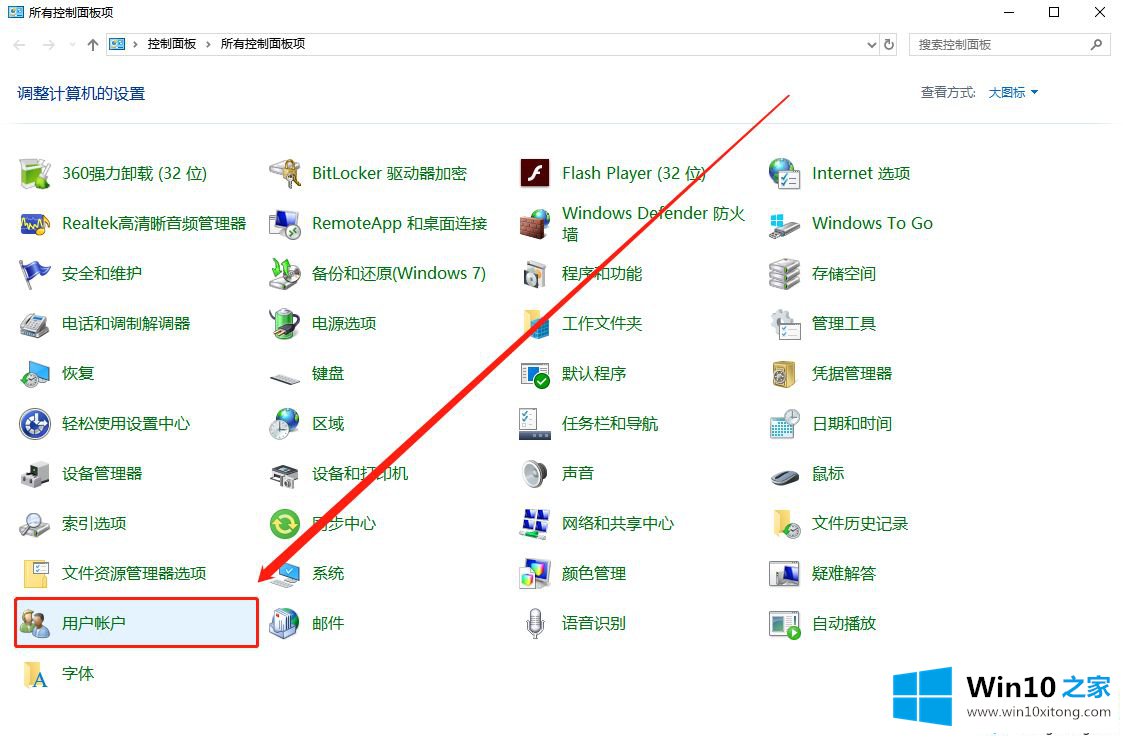
Task: Go forward with the forward arrow
Action: pyautogui.click(x=49, y=44)
